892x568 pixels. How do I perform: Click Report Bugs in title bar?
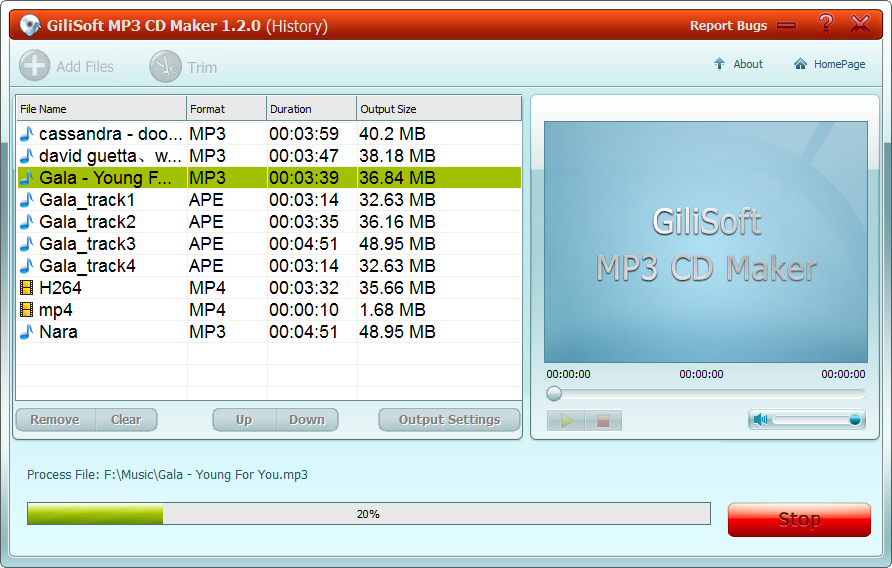click(728, 26)
